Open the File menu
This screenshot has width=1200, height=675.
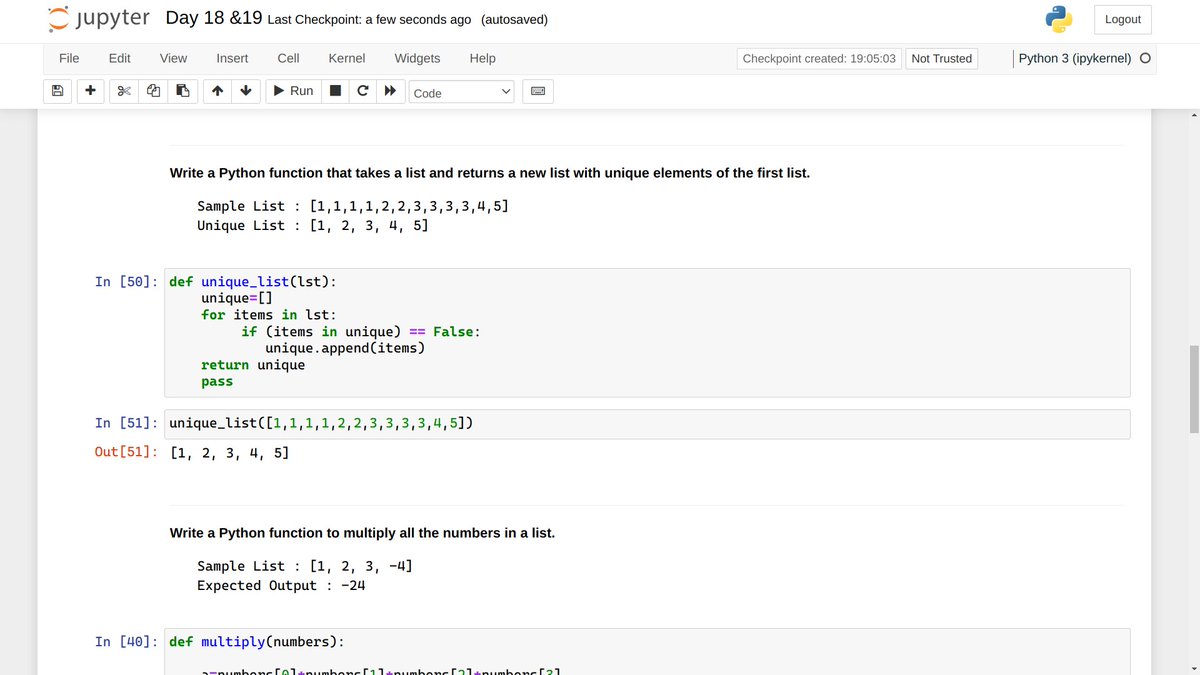point(69,58)
